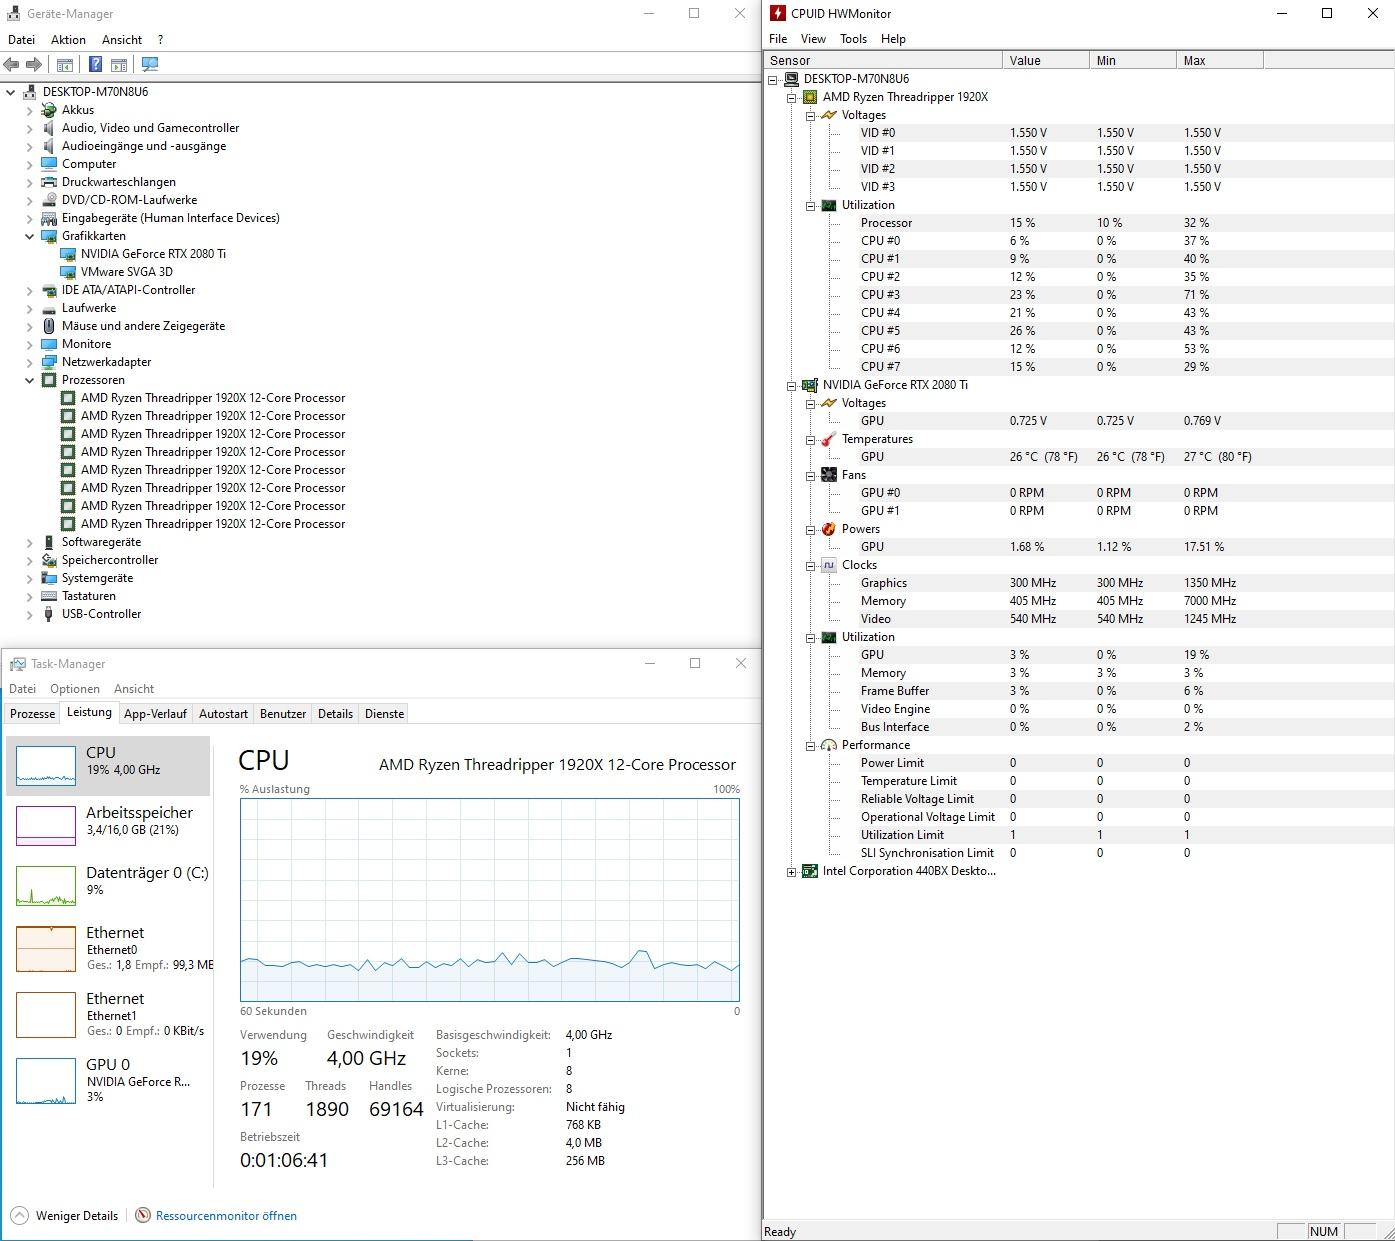Image resolution: width=1395 pixels, height=1241 pixels.
Task: Expand the Akkus node
Action: (x=30, y=110)
